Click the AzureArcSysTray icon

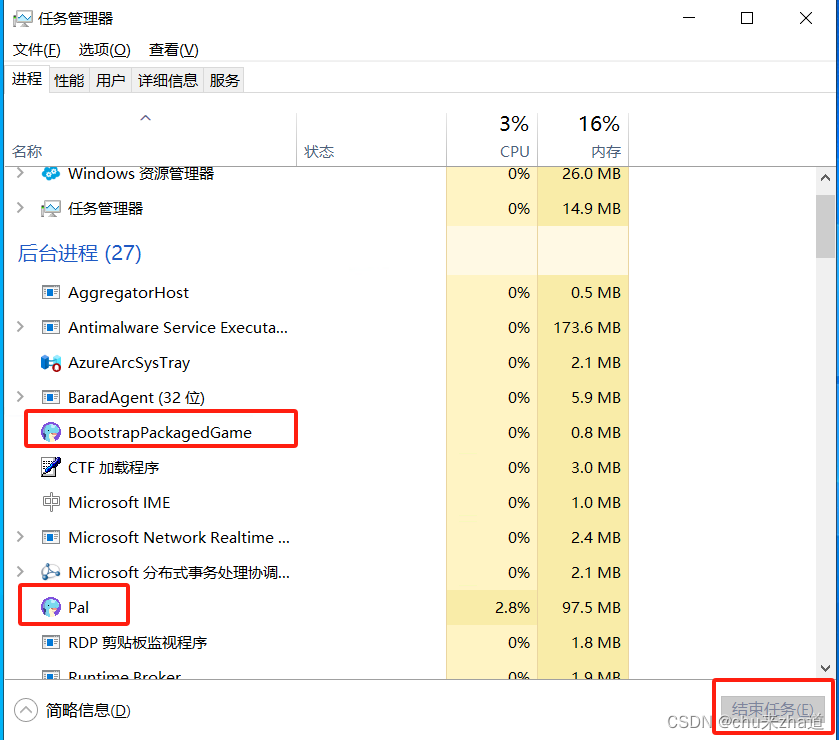(51, 363)
